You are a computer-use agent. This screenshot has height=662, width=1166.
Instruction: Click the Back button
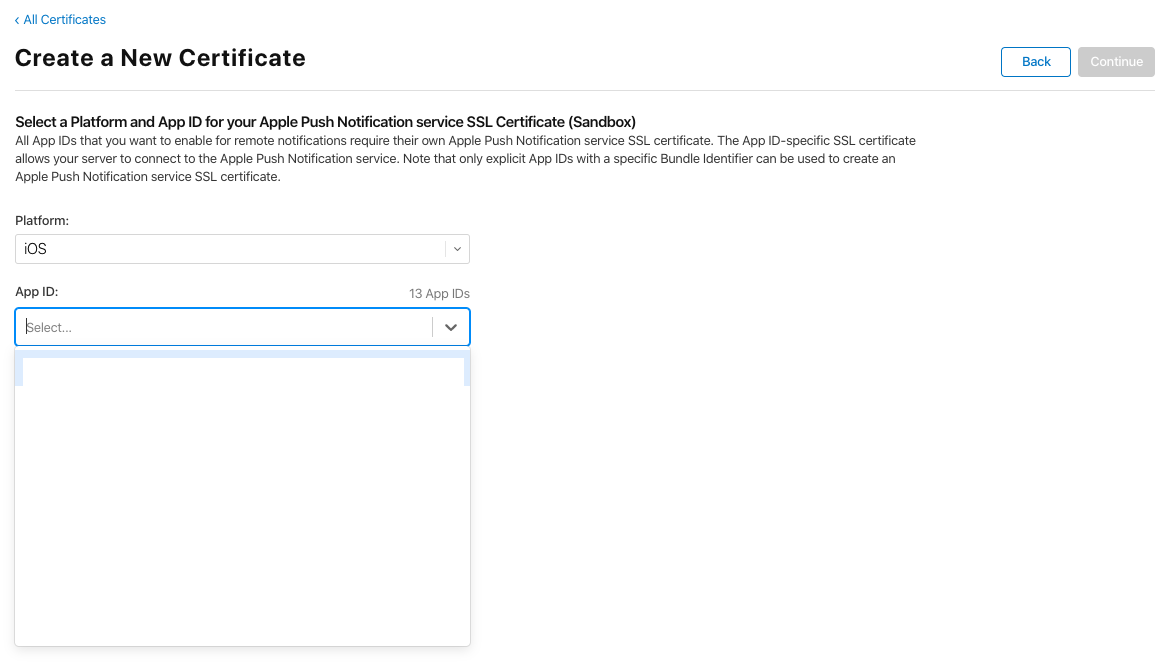point(1035,62)
